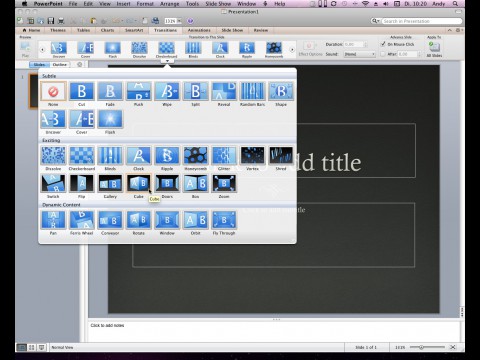This screenshot has width=480, height=360.
Task: Open the Review ribbon tab
Action: coord(261,30)
